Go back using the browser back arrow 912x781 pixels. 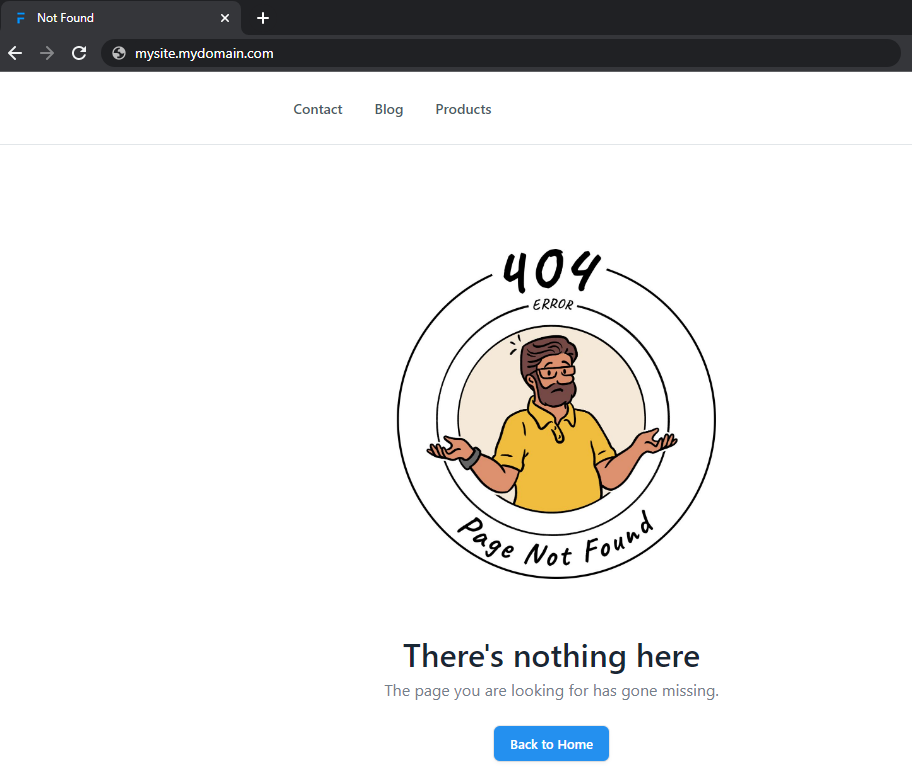pos(15,54)
